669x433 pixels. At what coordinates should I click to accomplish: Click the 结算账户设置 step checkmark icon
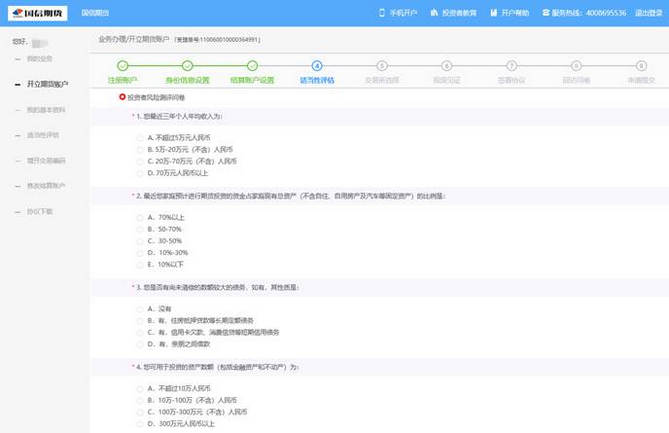click(x=252, y=66)
